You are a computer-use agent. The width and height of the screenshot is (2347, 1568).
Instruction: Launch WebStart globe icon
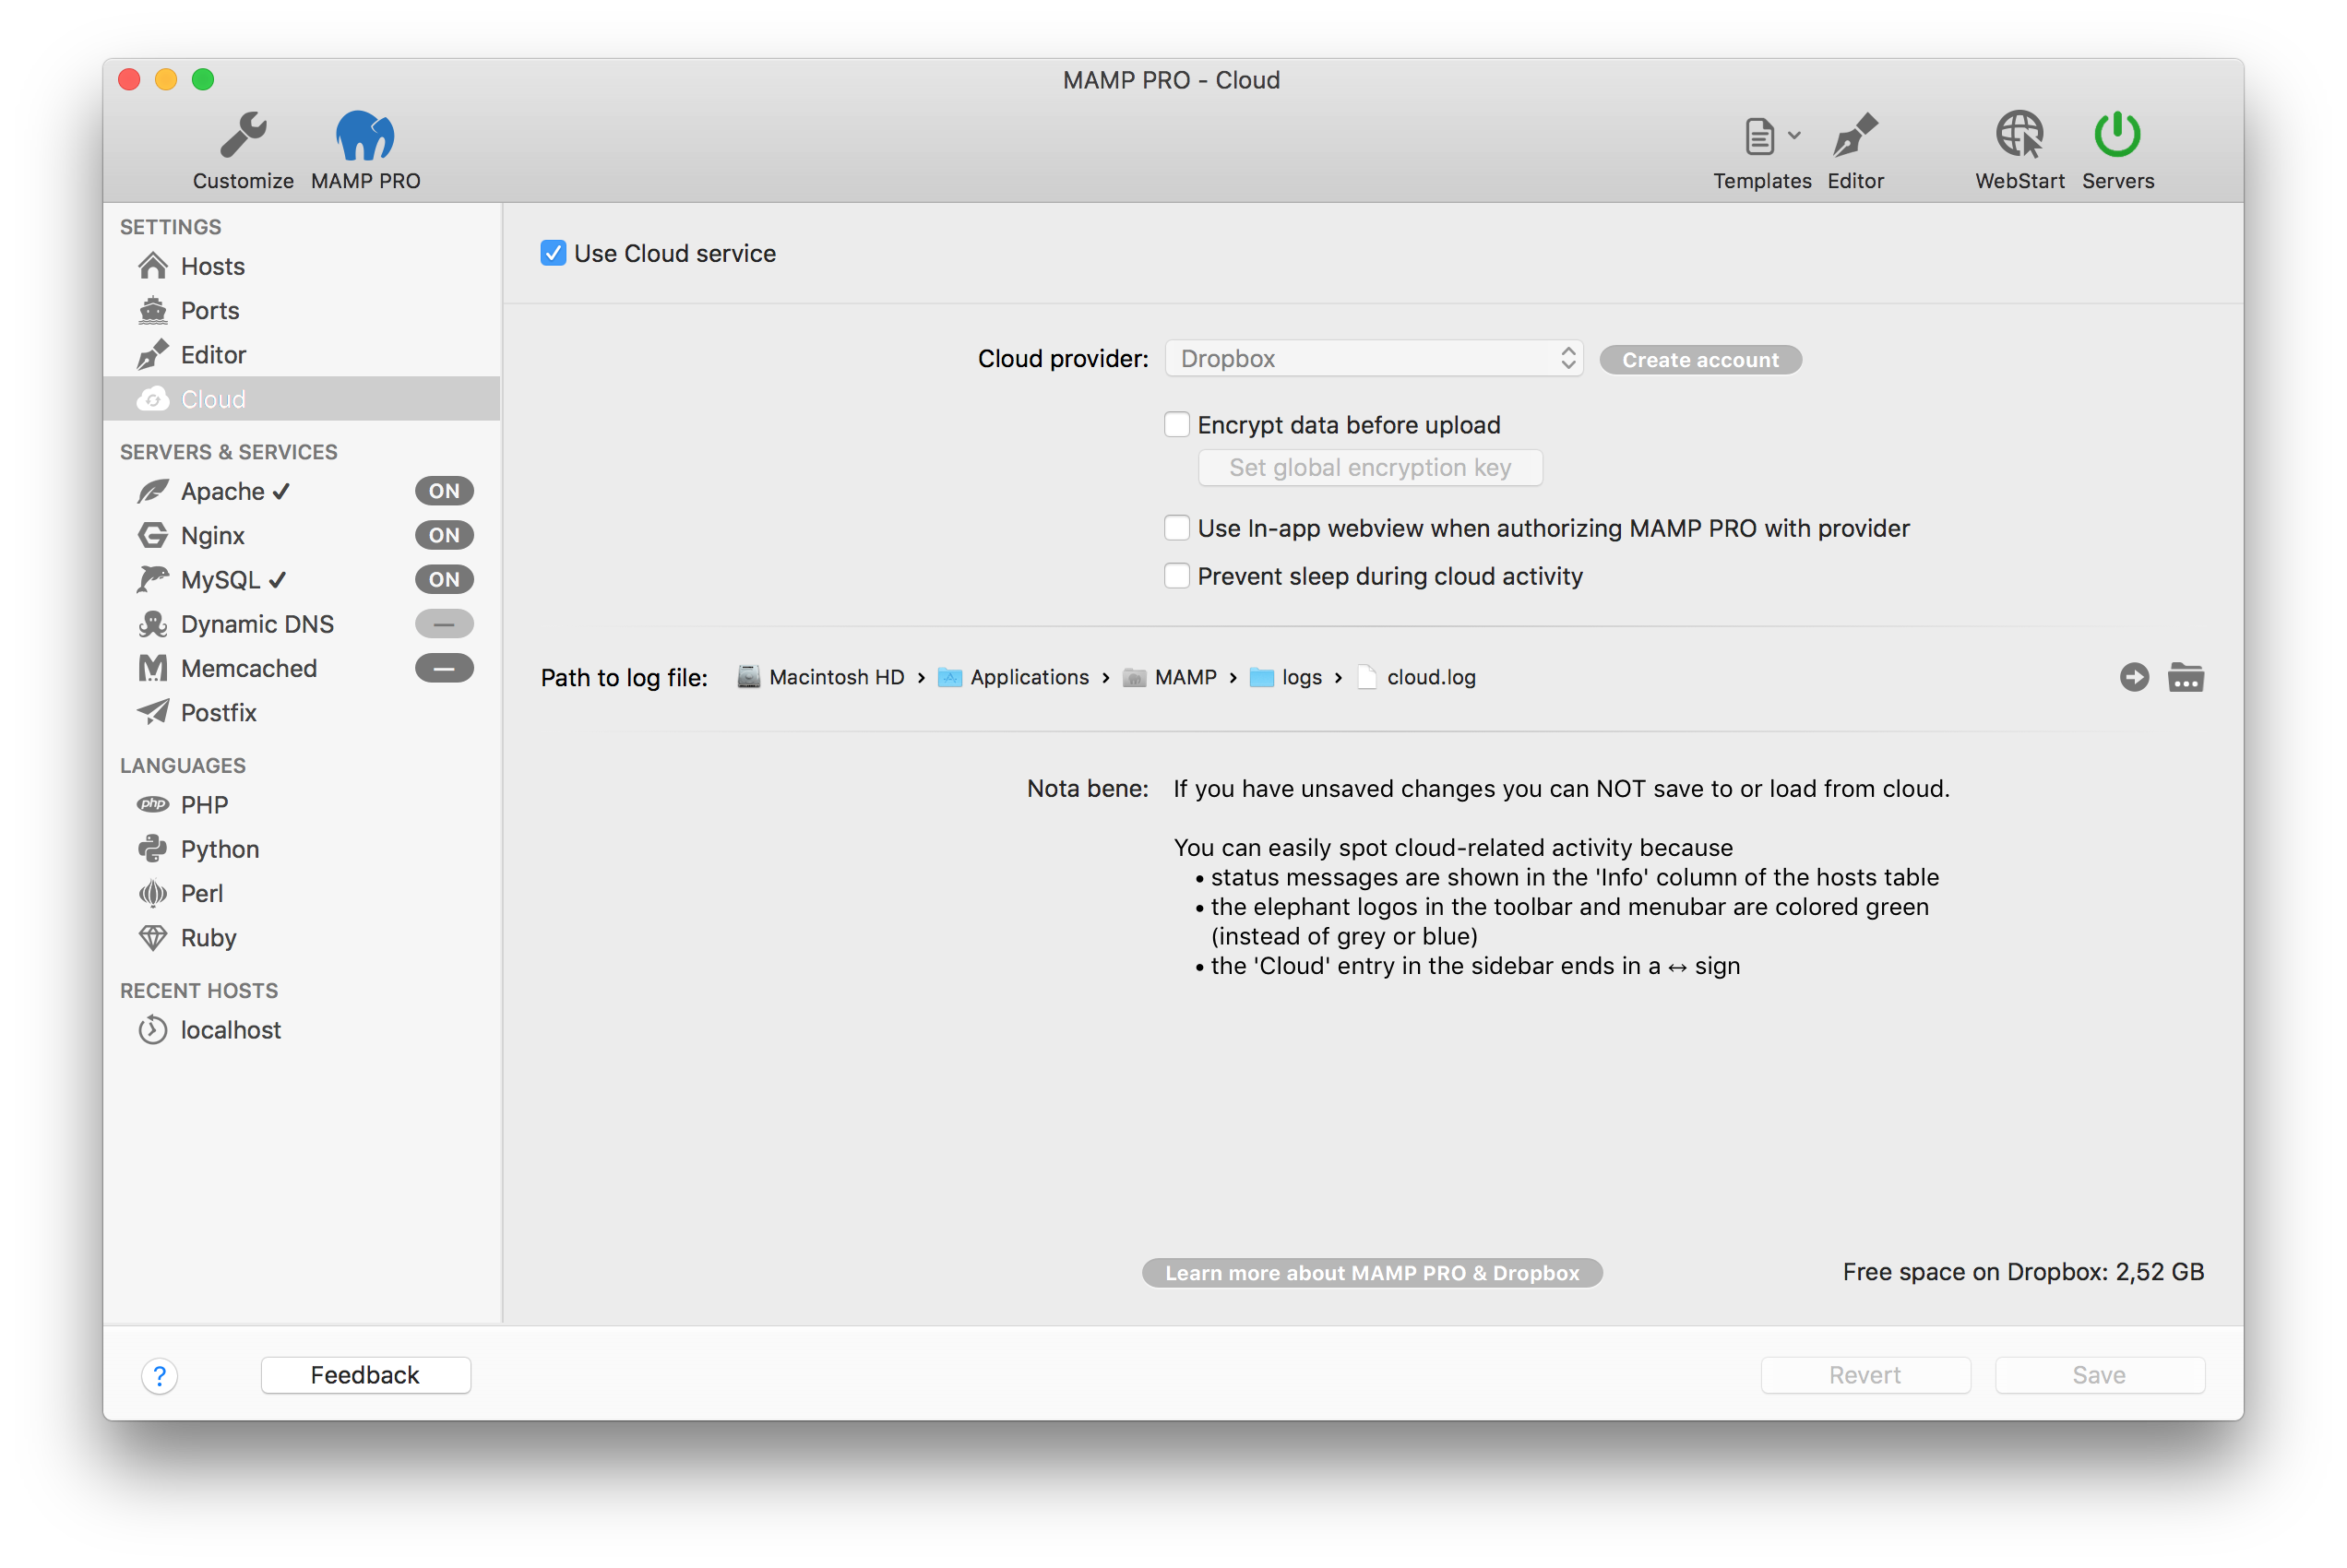click(x=2019, y=135)
